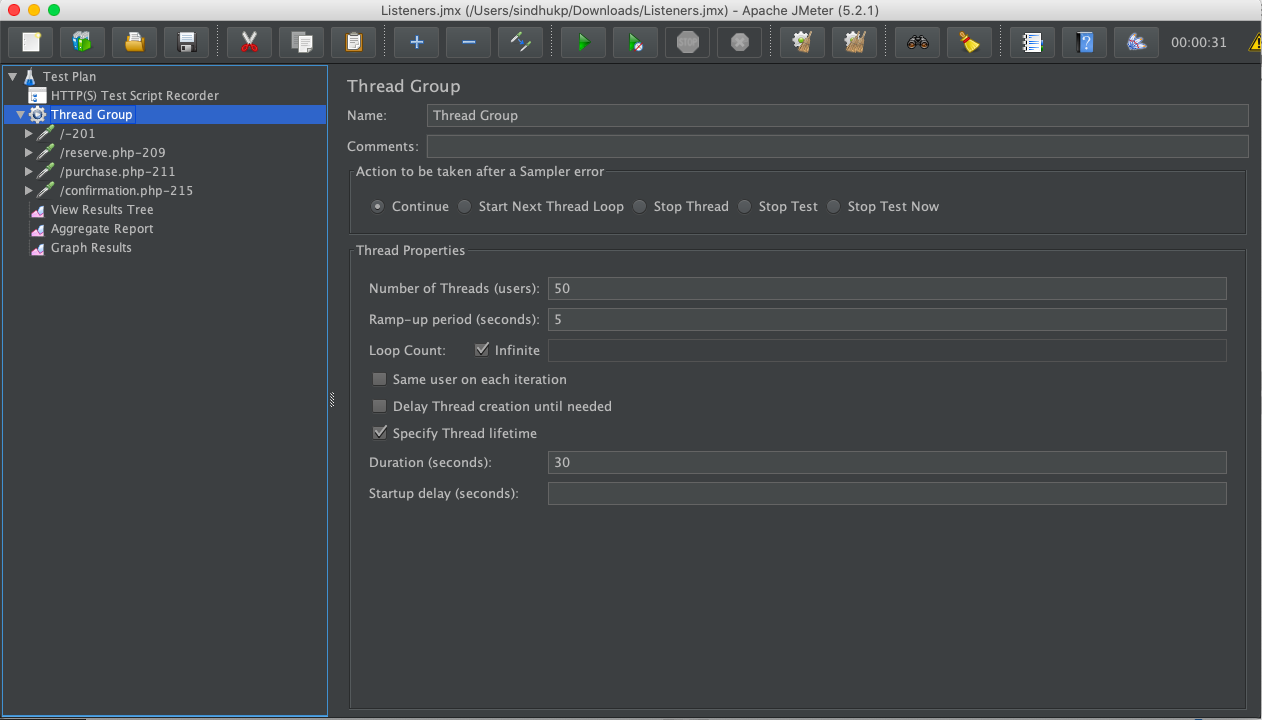This screenshot has width=1262, height=720.
Task: Select the Stop Thread radio button
Action: (x=639, y=207)
